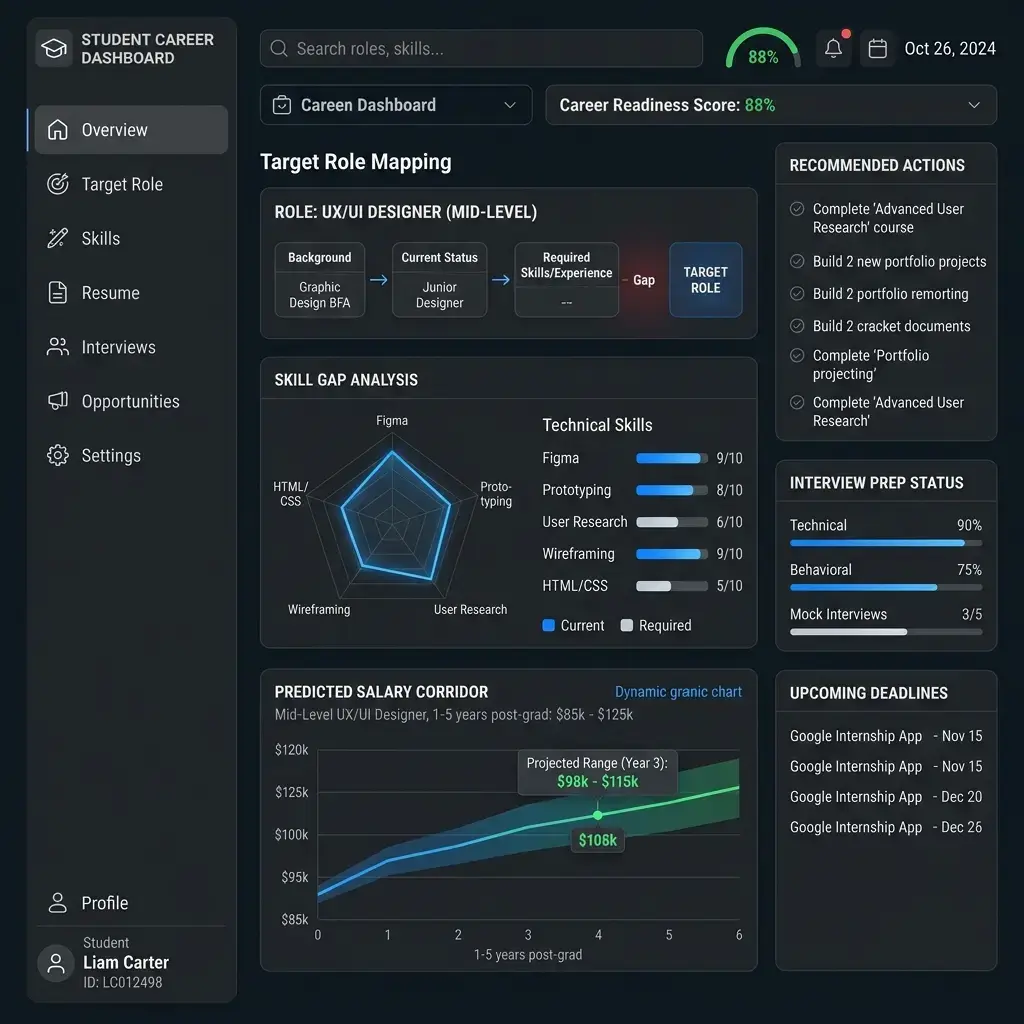
Task: Select the Resume document icon
Action: pyautogui.click(x=57, y=293)
